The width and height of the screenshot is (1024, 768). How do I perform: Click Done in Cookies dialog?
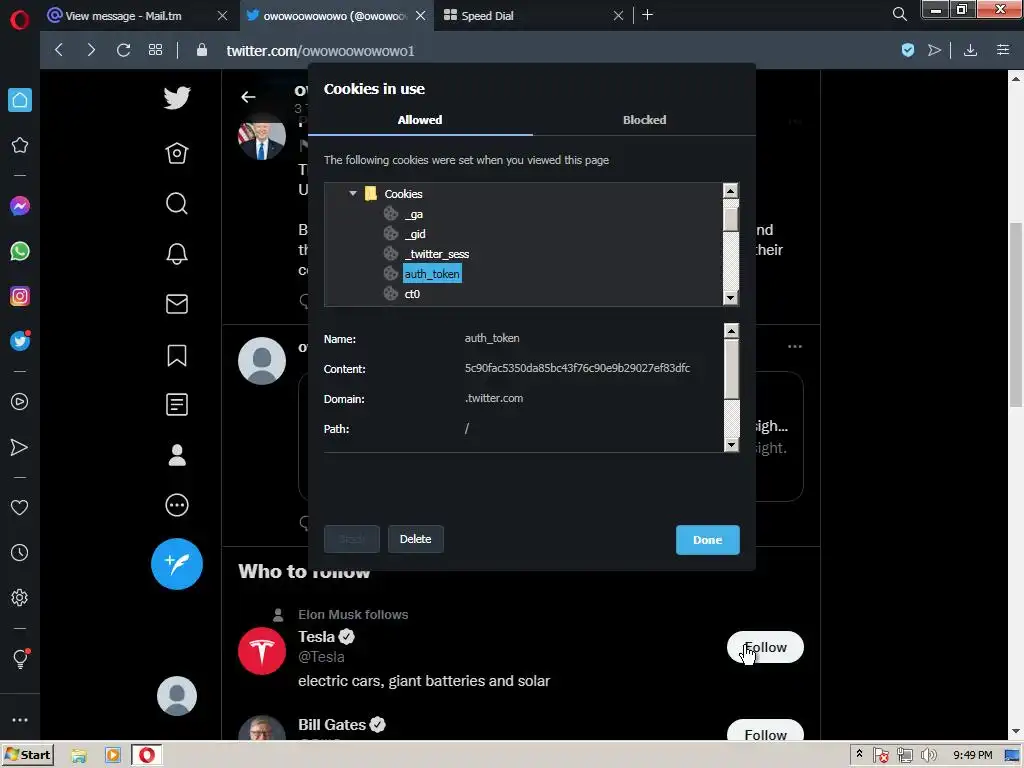pos(707,540)
